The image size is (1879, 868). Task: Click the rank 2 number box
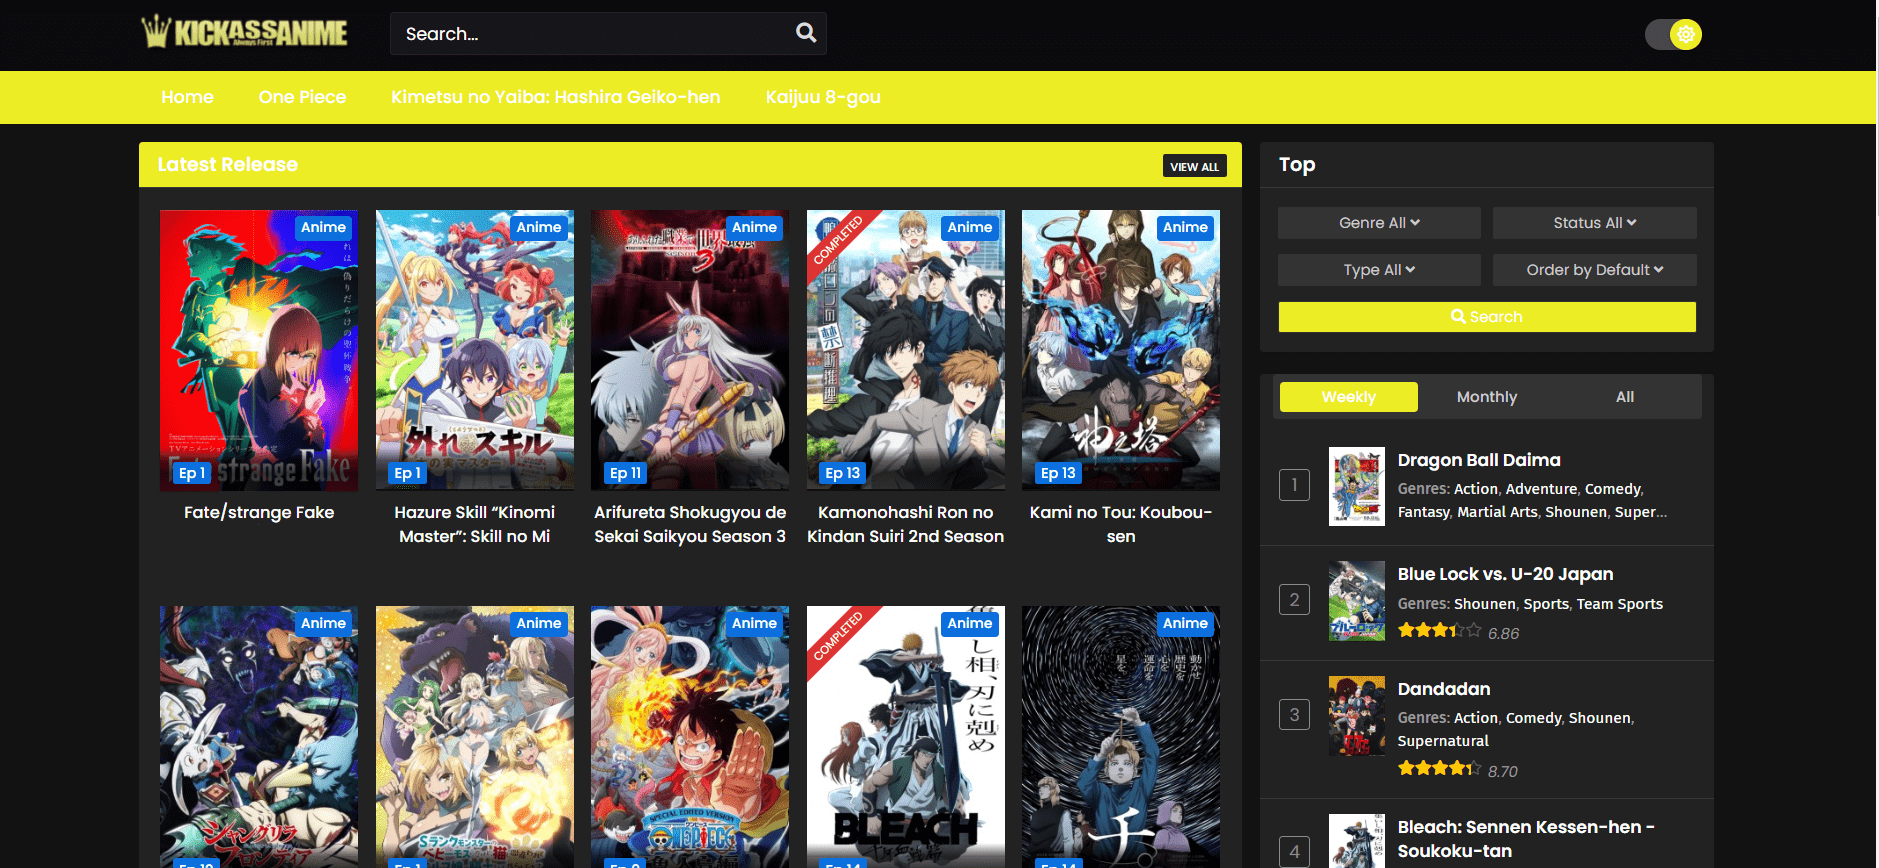tap(1294, 600)
